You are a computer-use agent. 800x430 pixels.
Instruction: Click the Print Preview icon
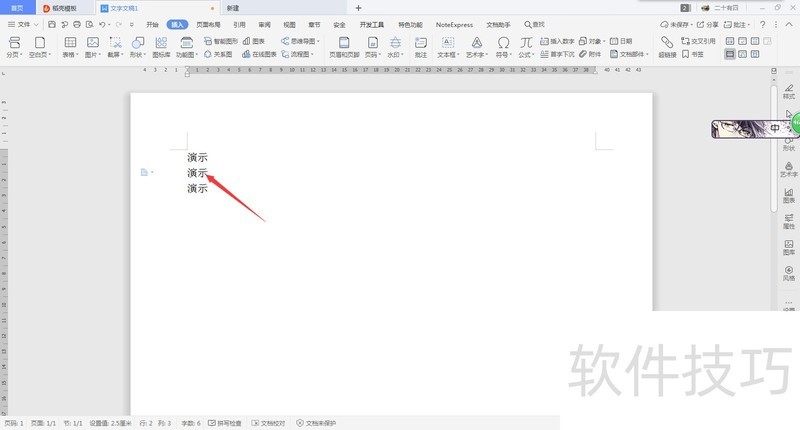tap(90, 24)
